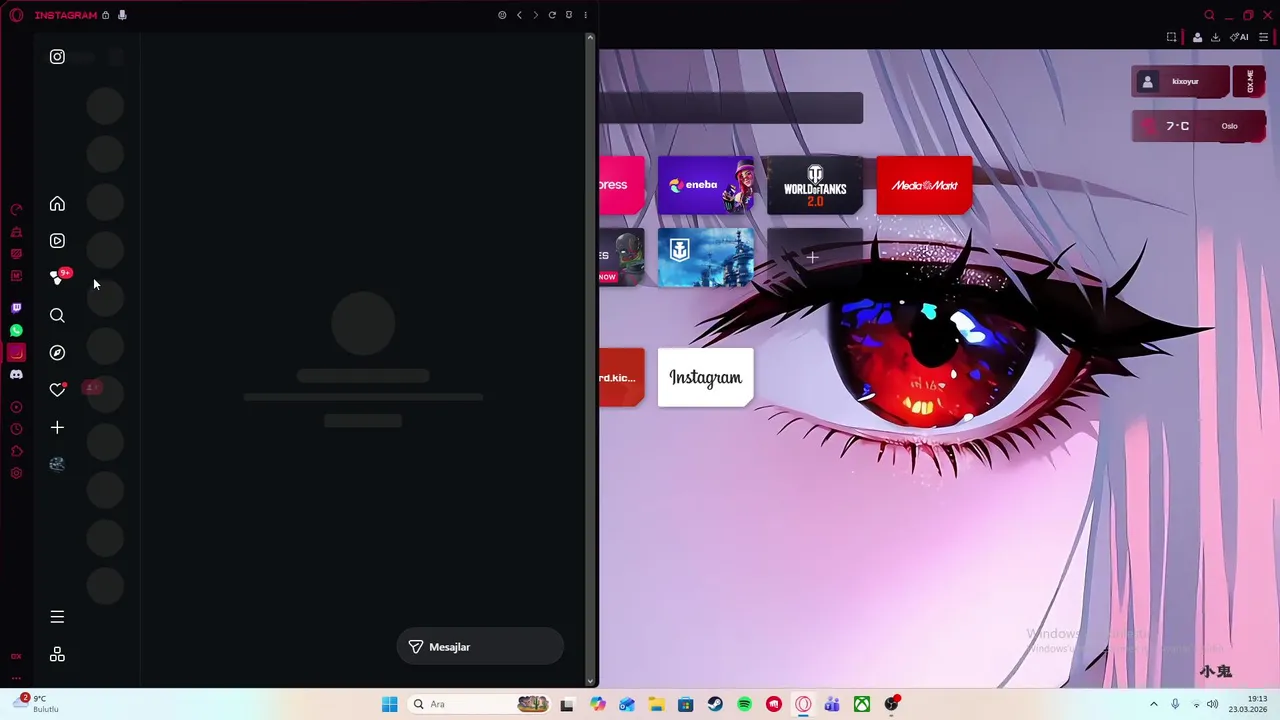Viewport: 1280px width, 720px height.
Task: Open File Explorer from the taskbar
Action: click(656, 704)
